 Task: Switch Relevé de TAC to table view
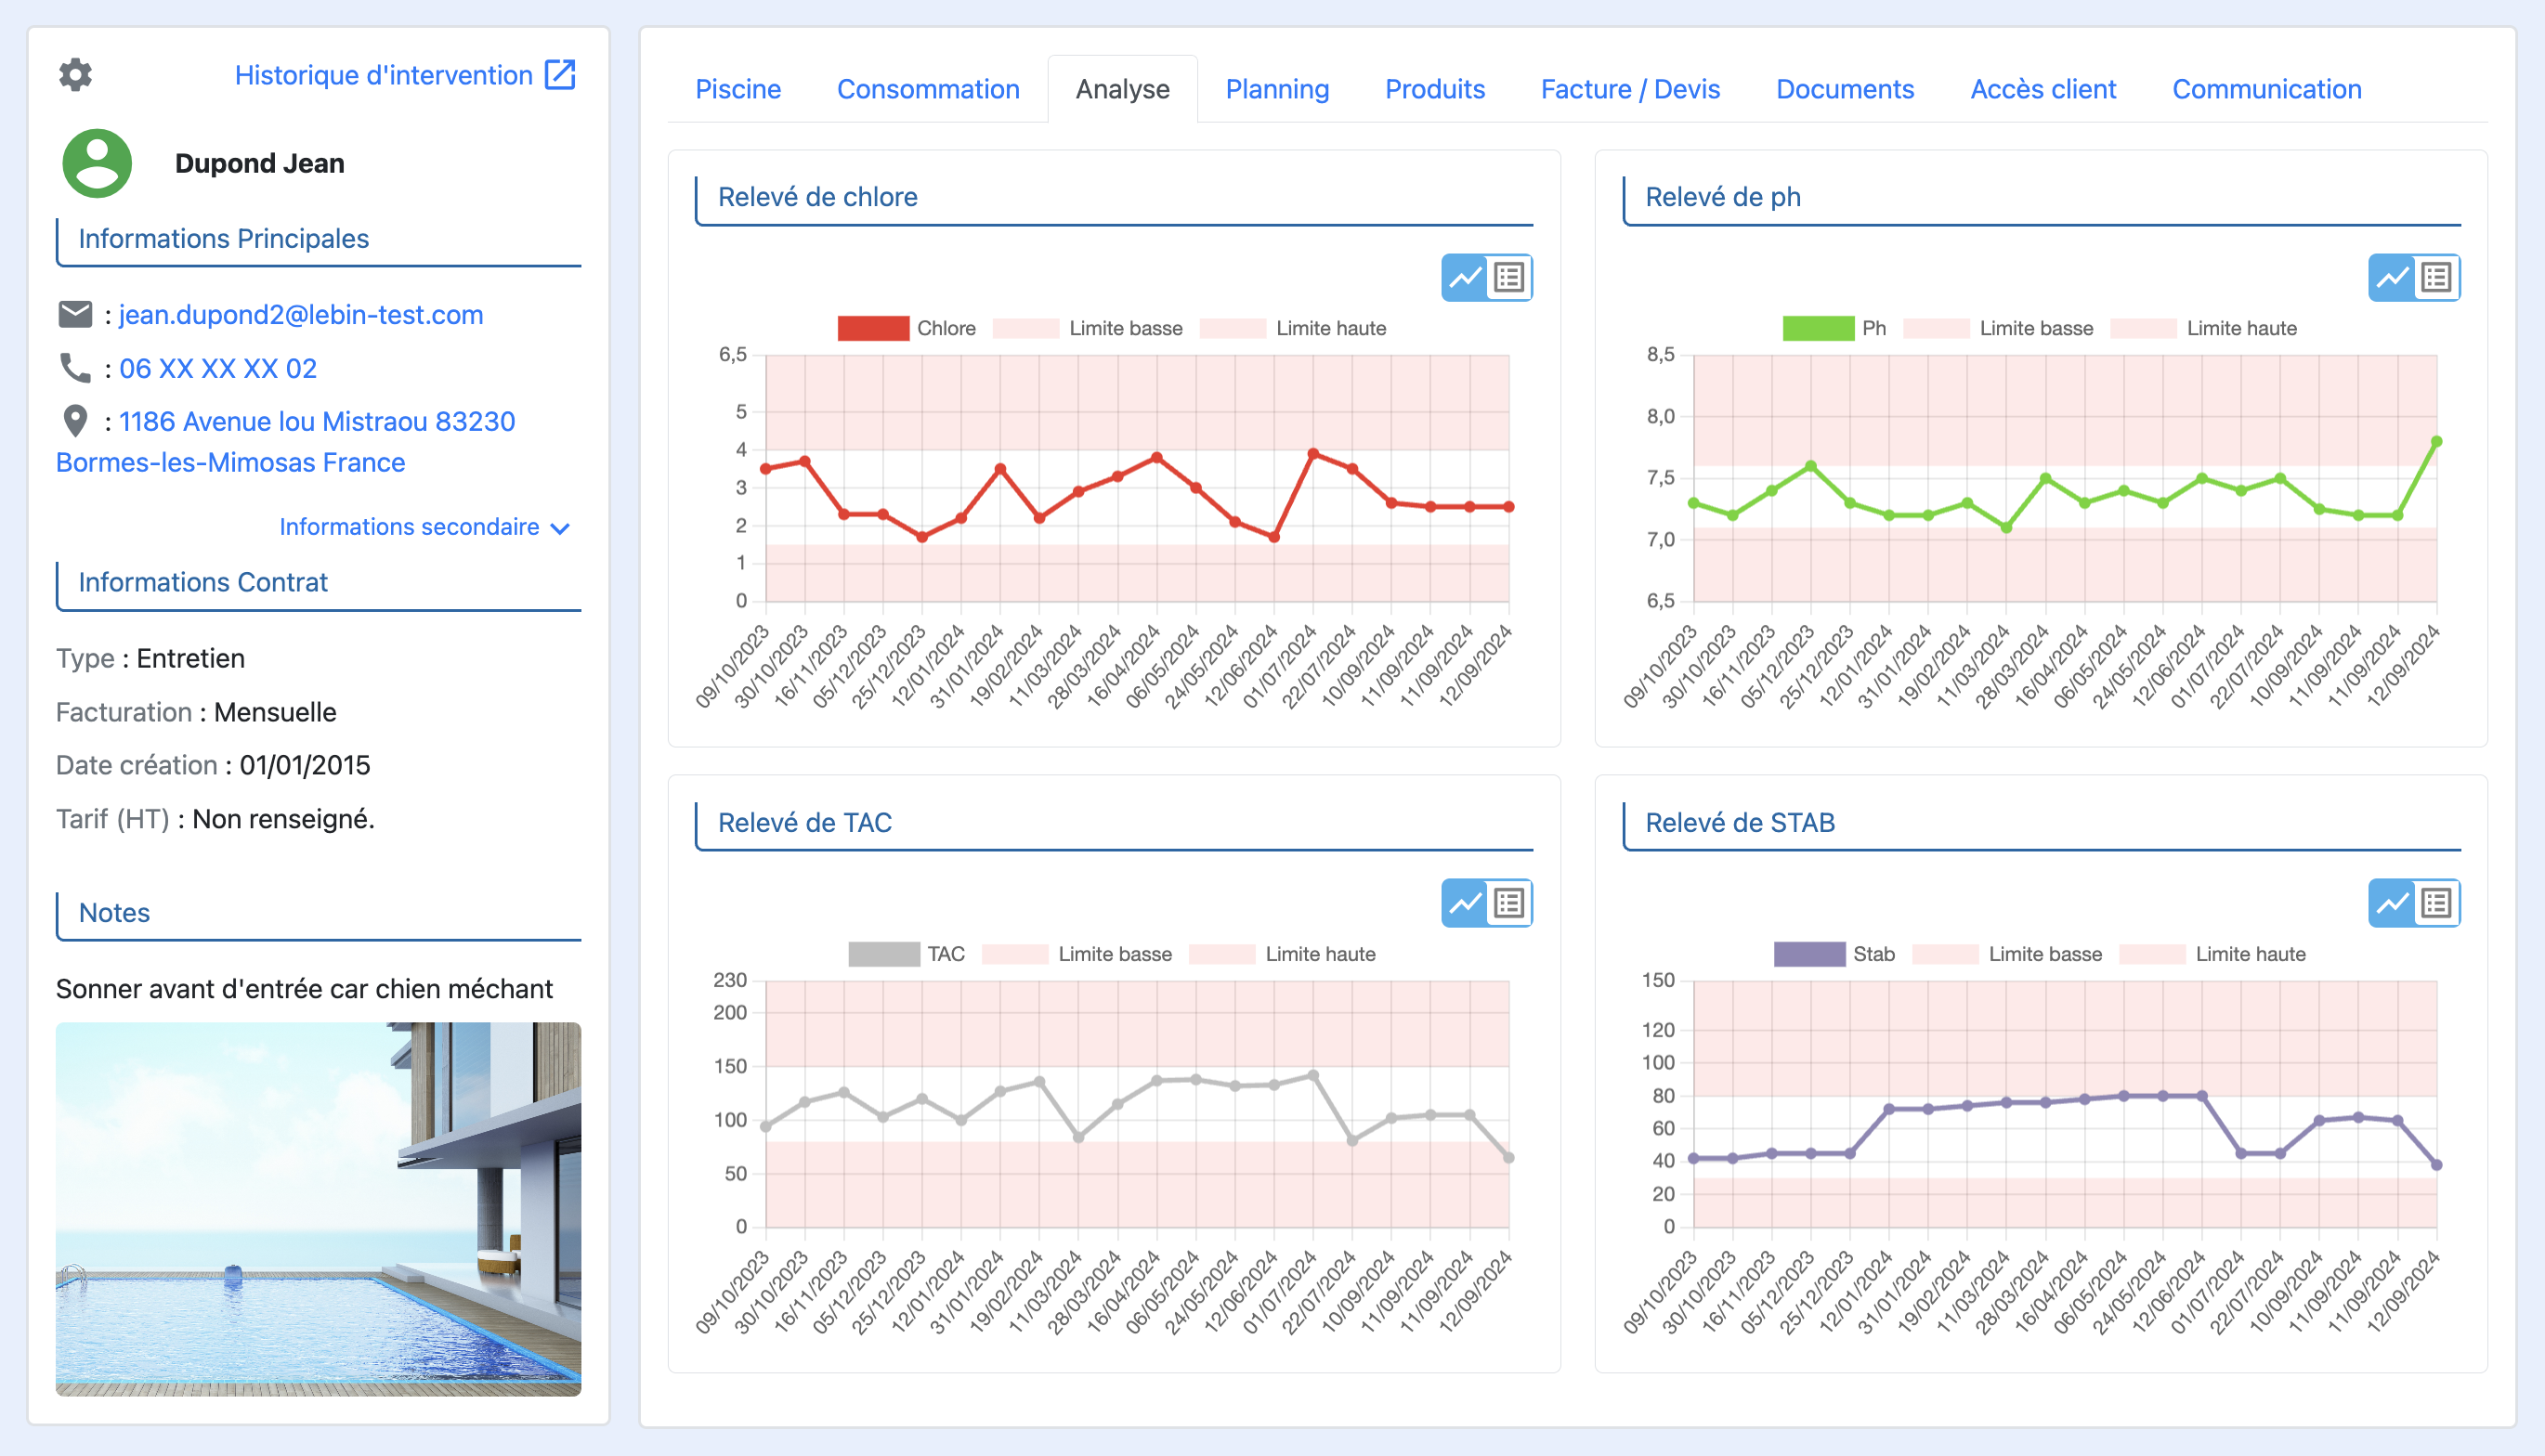(x=1509, y=904)
